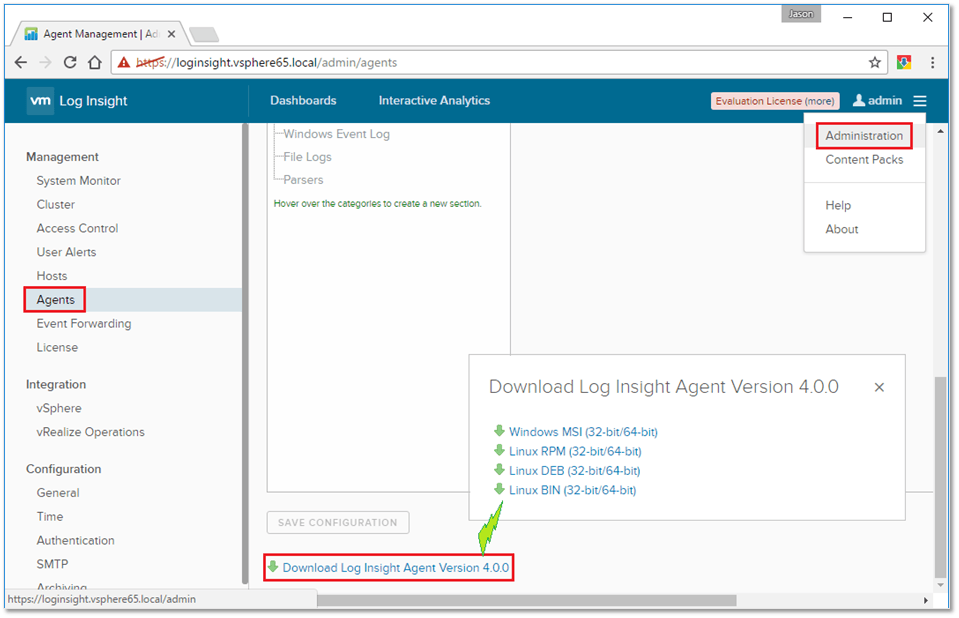
Task: Open vRealize Operations integration
Action: point(91,432)
